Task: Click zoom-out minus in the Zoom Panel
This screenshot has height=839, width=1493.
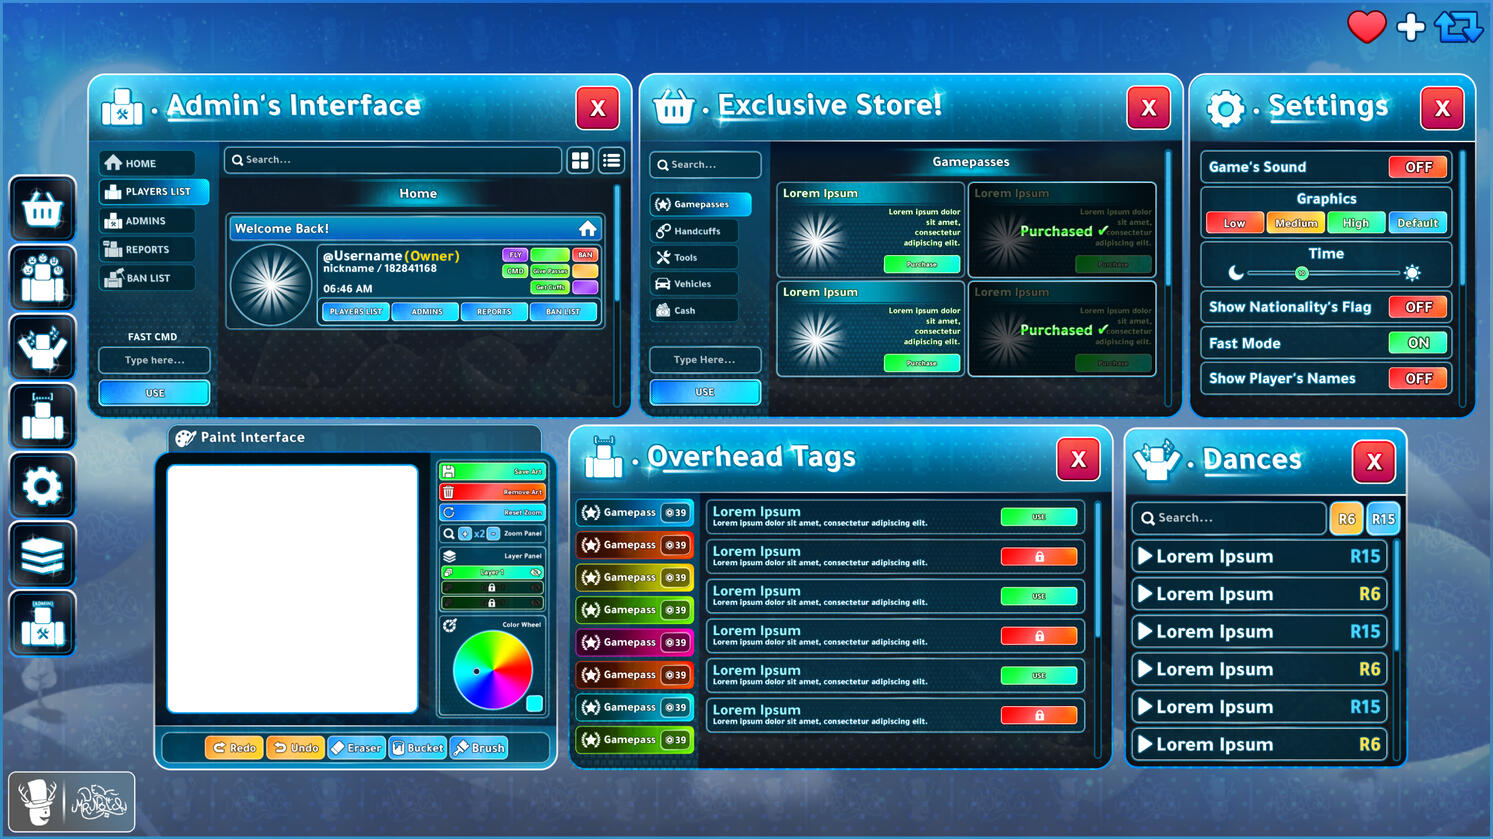Action: (493, 534)
